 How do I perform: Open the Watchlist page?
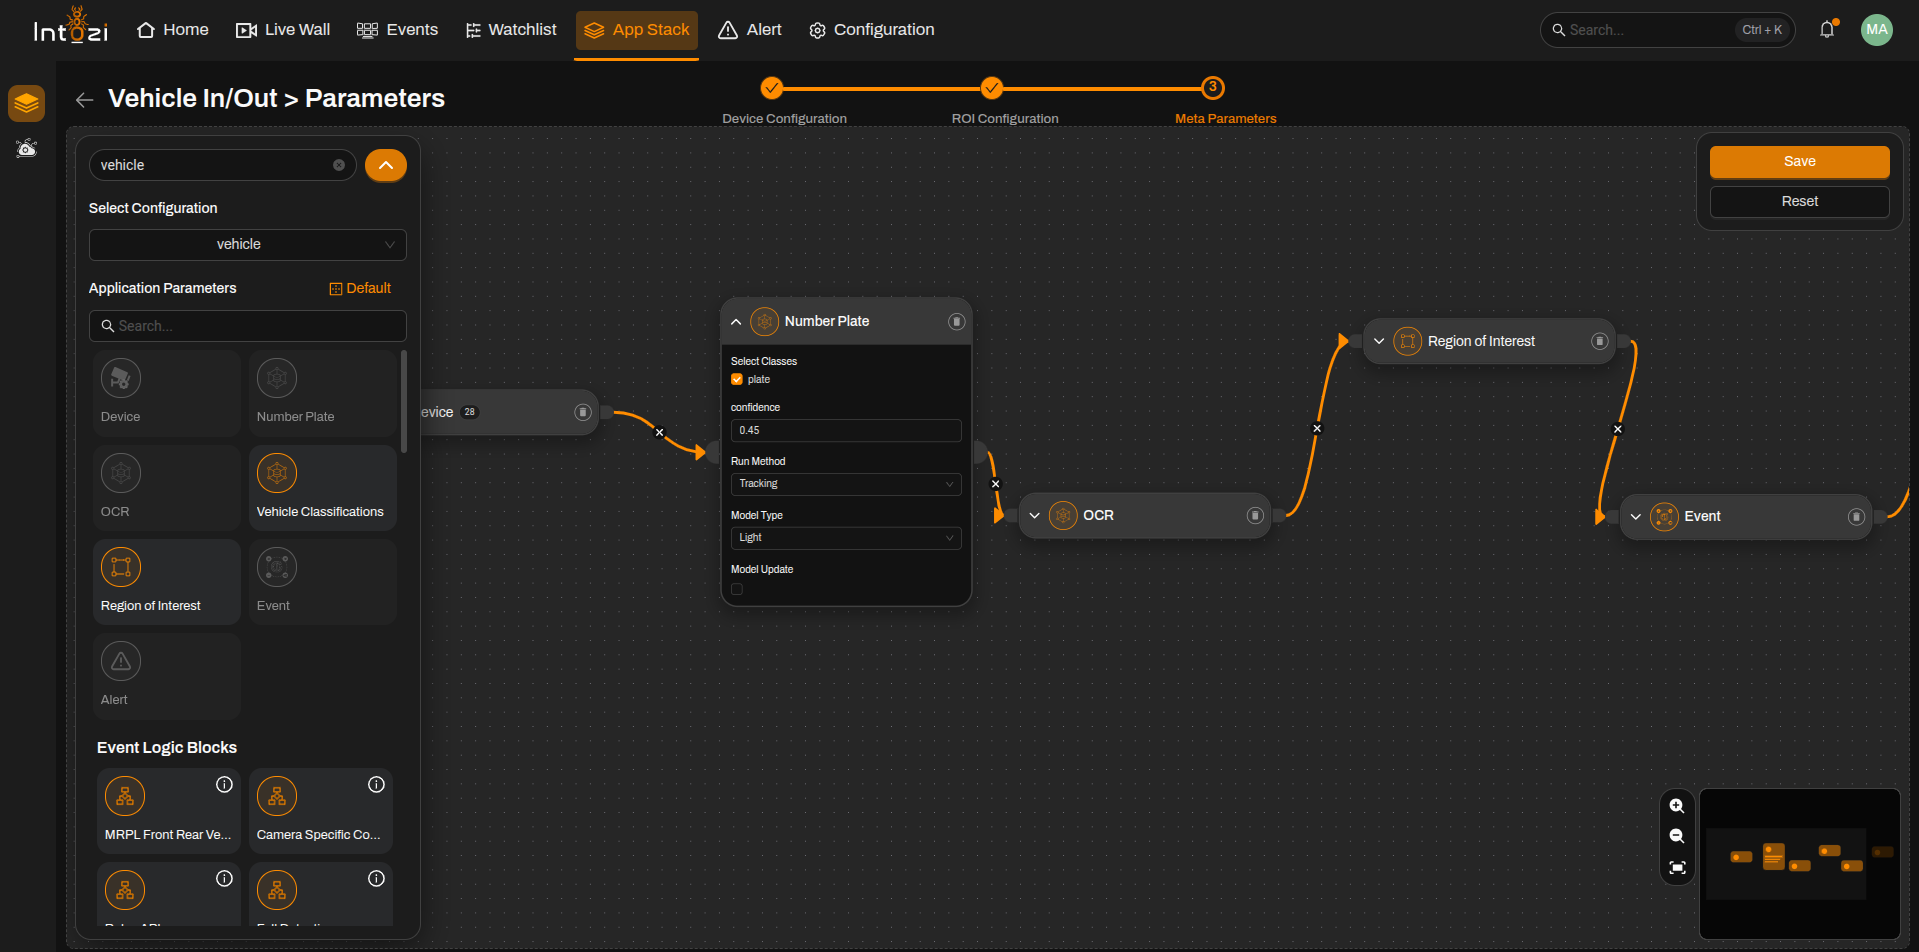tap(511, 30)
